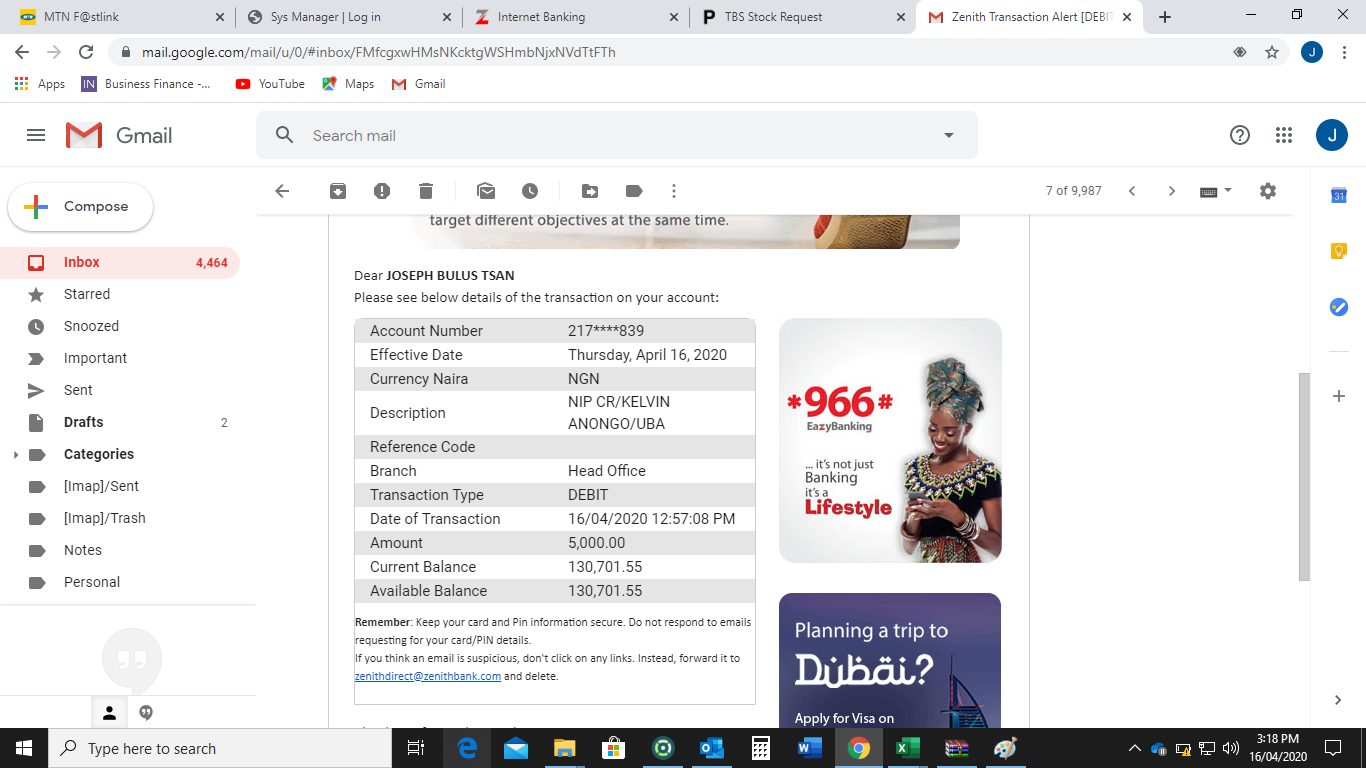The width and height of the screenshot is (1366, 768).
Task: Open More options three-dot menu
Action: (674, 191)
